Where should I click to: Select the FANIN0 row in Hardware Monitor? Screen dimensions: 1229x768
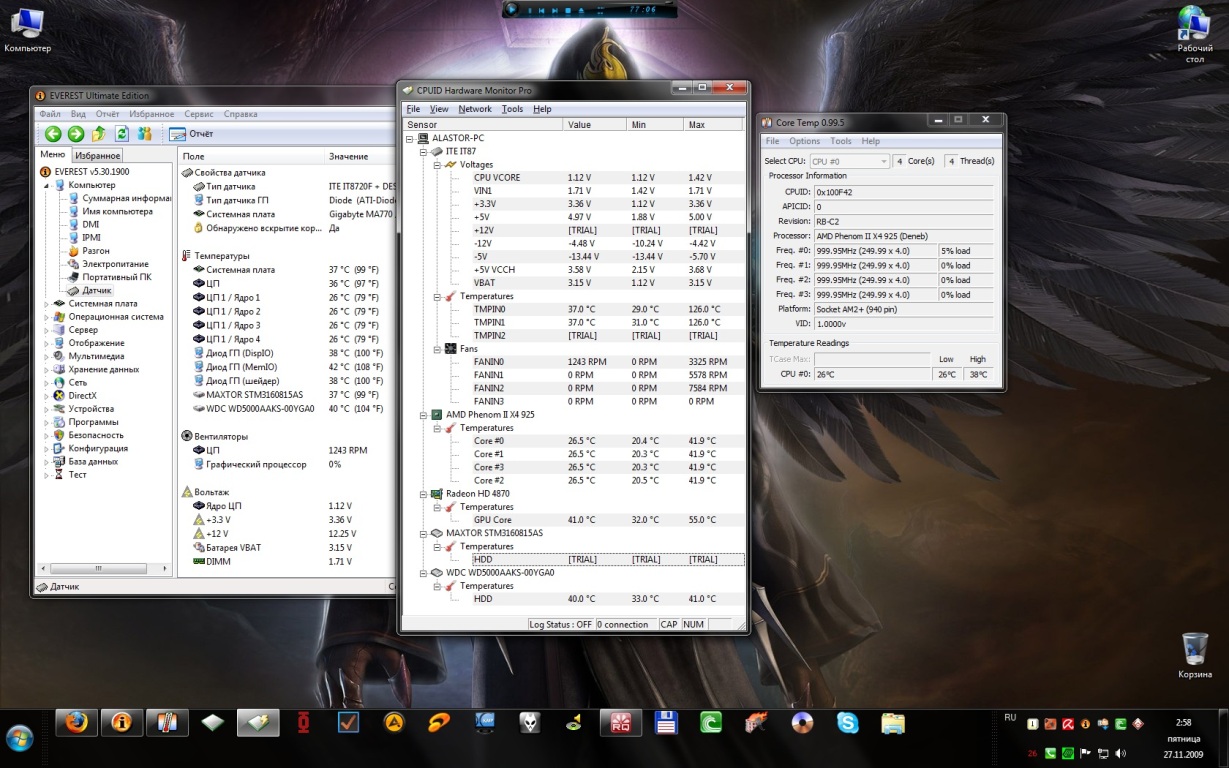pos(607,362)
